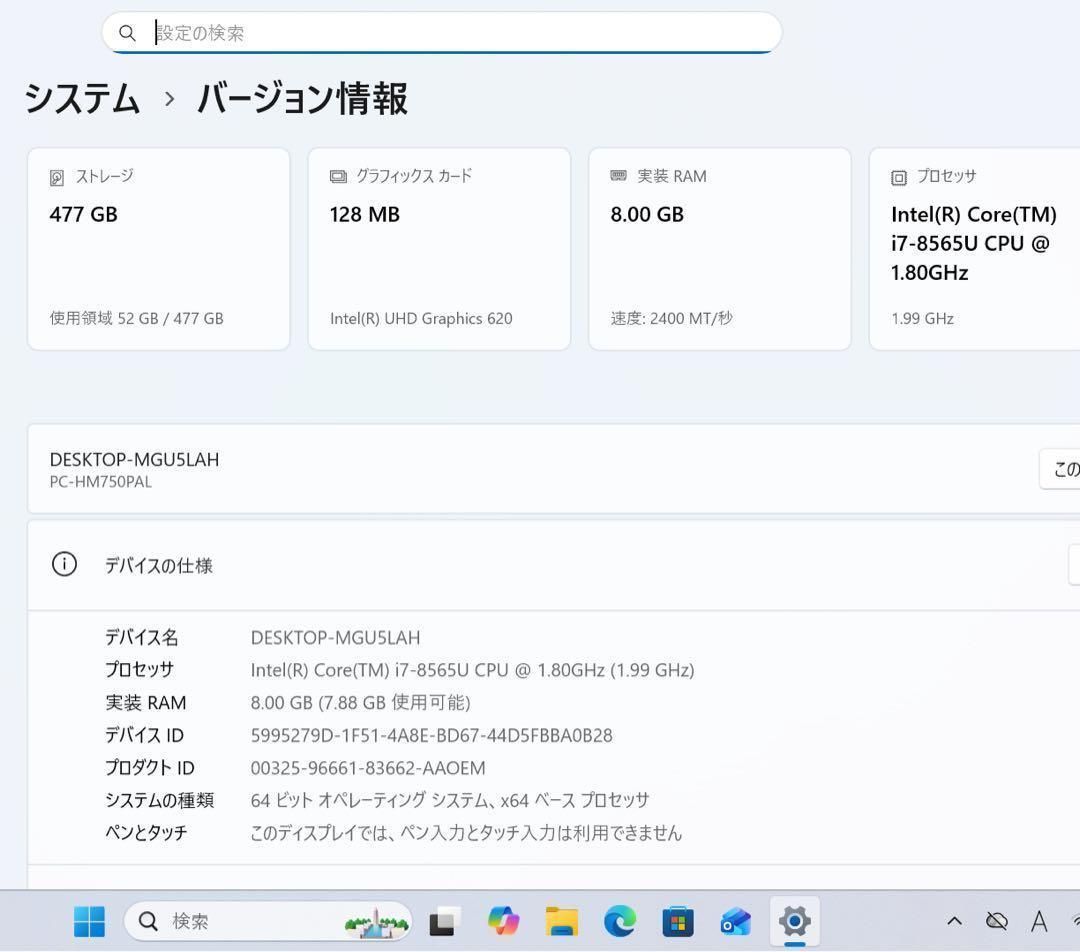Click the info icon beside デバイスの仕様
The height and width of the screenshot is (952, 1080).
tap(64, 564)
